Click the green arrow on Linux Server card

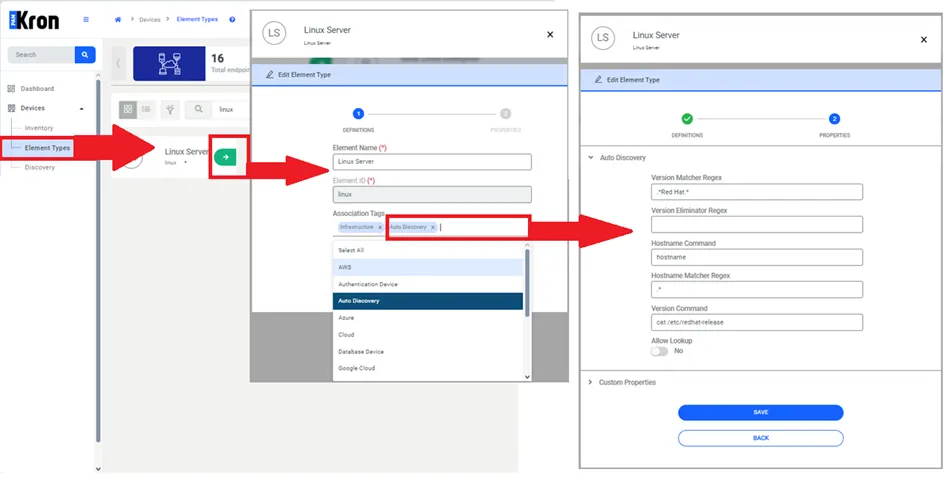(225, 157)
